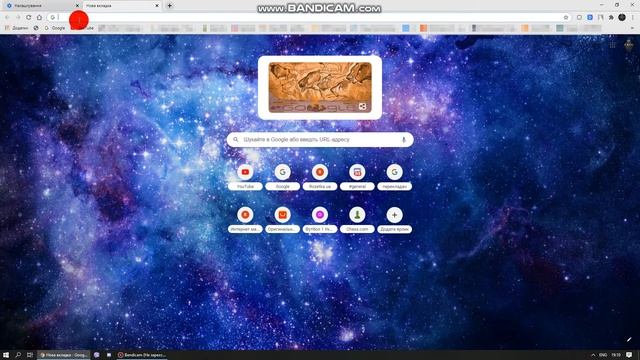
Task: Open the #general shortcut
Action: coord(357,178)
